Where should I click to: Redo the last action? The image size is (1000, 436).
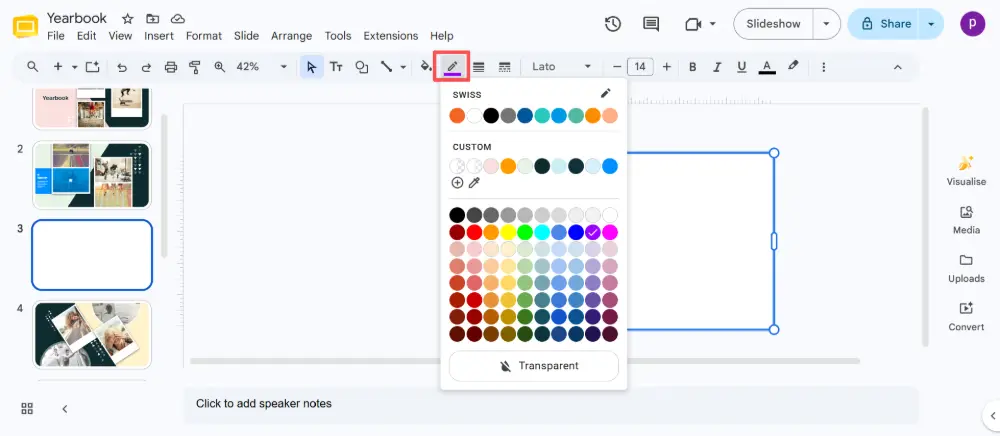[x=146, y=66]
